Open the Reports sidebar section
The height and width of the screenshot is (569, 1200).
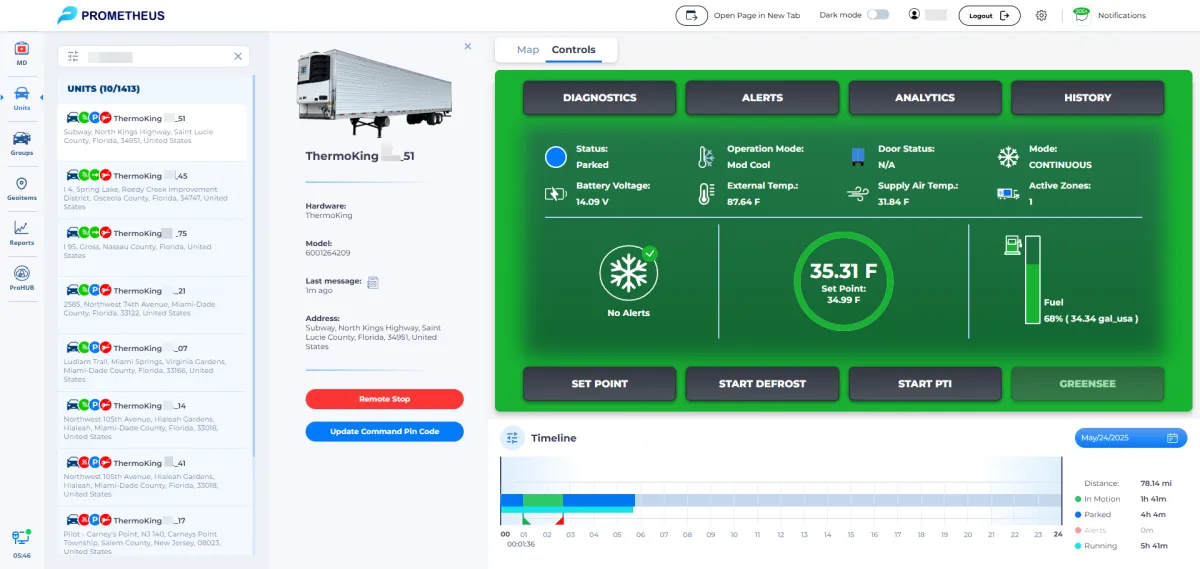[x=21, y=233]
